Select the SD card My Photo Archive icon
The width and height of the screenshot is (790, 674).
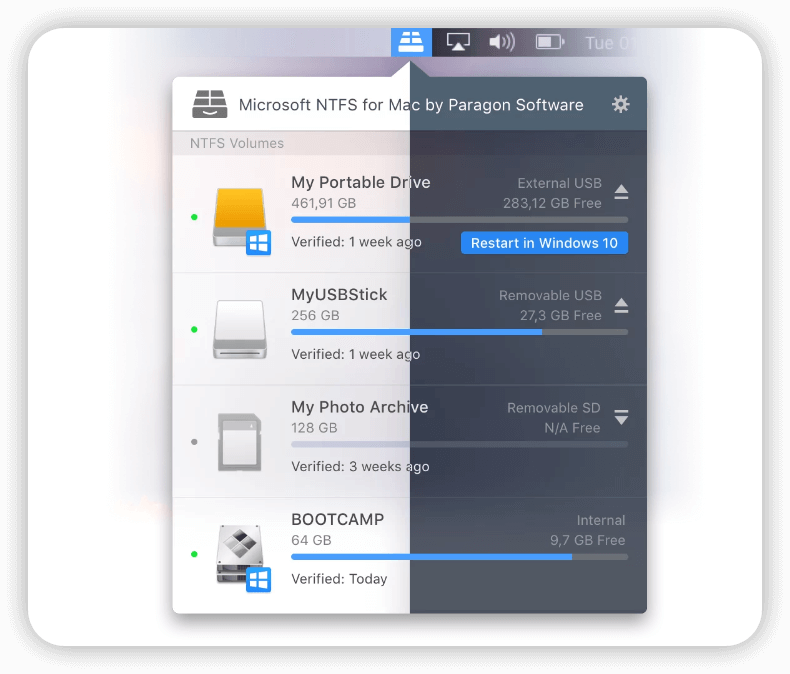click(x=240, y=442)
